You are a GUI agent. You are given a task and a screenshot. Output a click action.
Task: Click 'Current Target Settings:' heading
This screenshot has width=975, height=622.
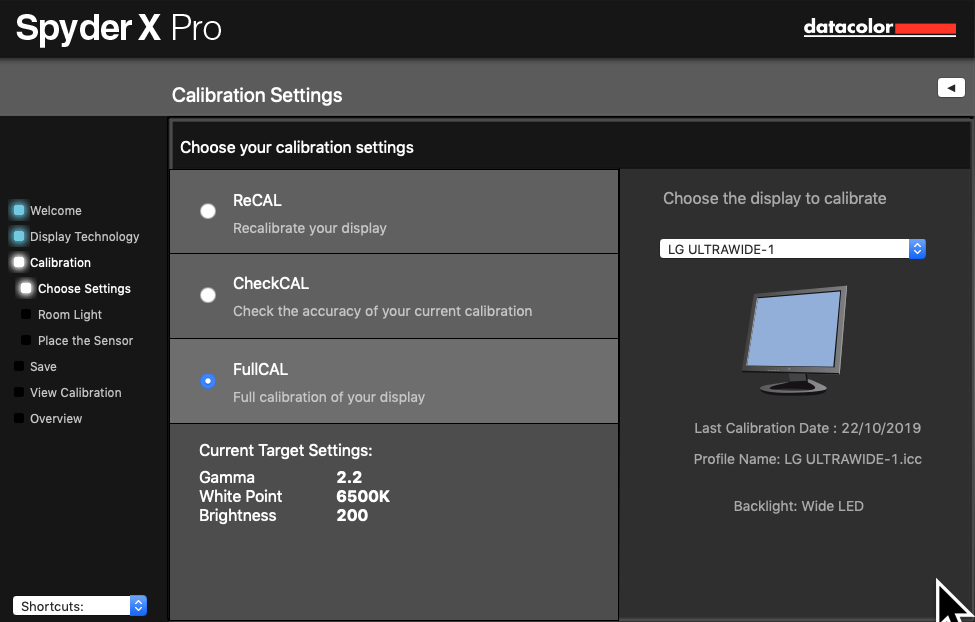coord(285,450)
